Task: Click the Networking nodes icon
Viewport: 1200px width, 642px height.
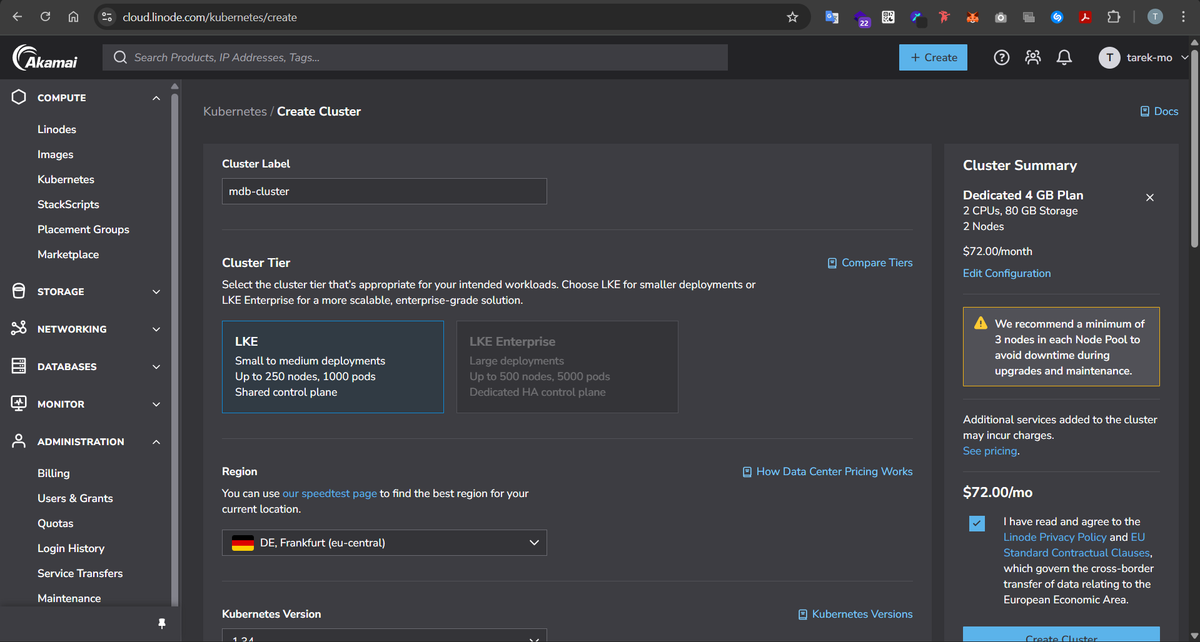Action: (x=19, y=329)
